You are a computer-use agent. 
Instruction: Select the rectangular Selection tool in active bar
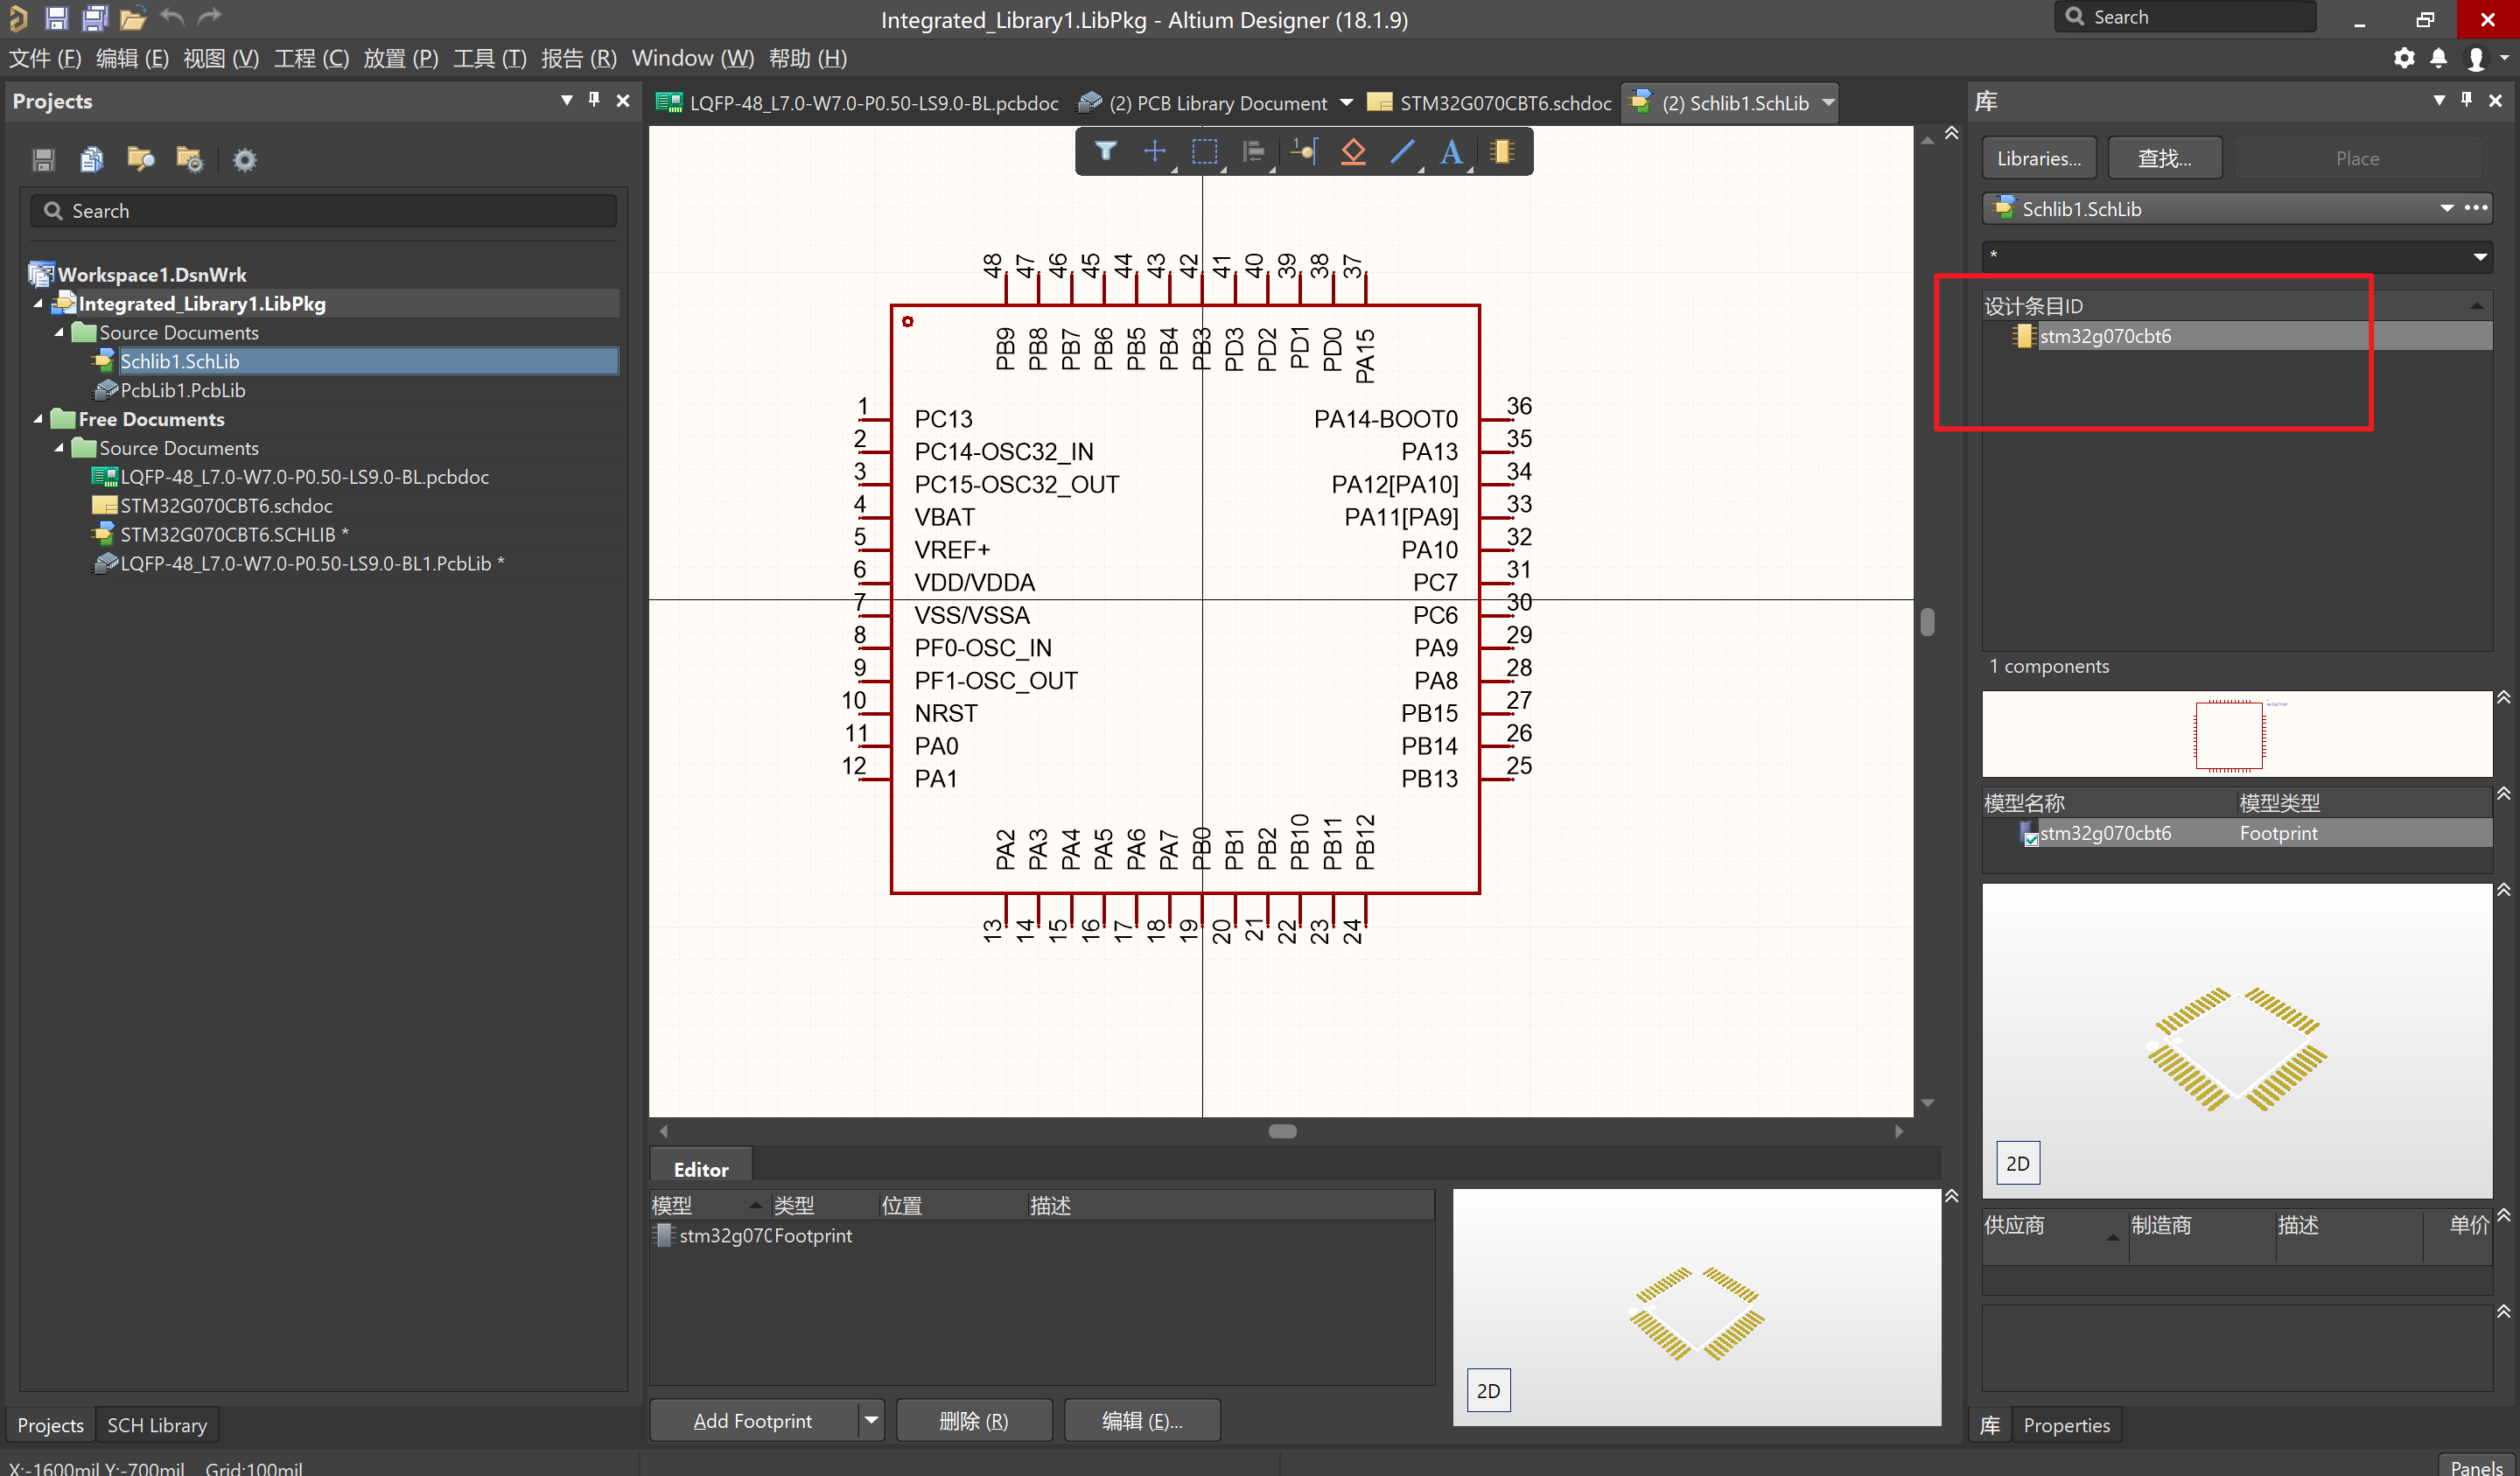coord(1204,152)
